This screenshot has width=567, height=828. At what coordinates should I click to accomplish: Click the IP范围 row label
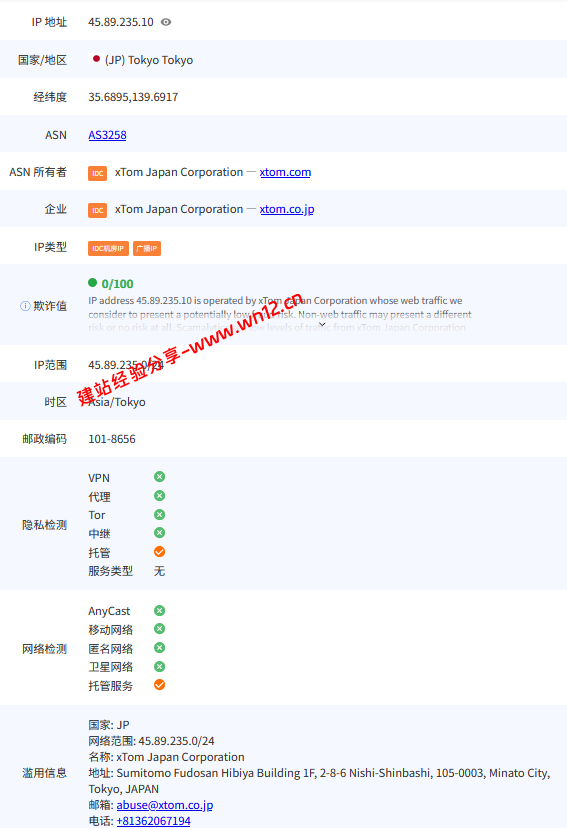coord(50,365)
